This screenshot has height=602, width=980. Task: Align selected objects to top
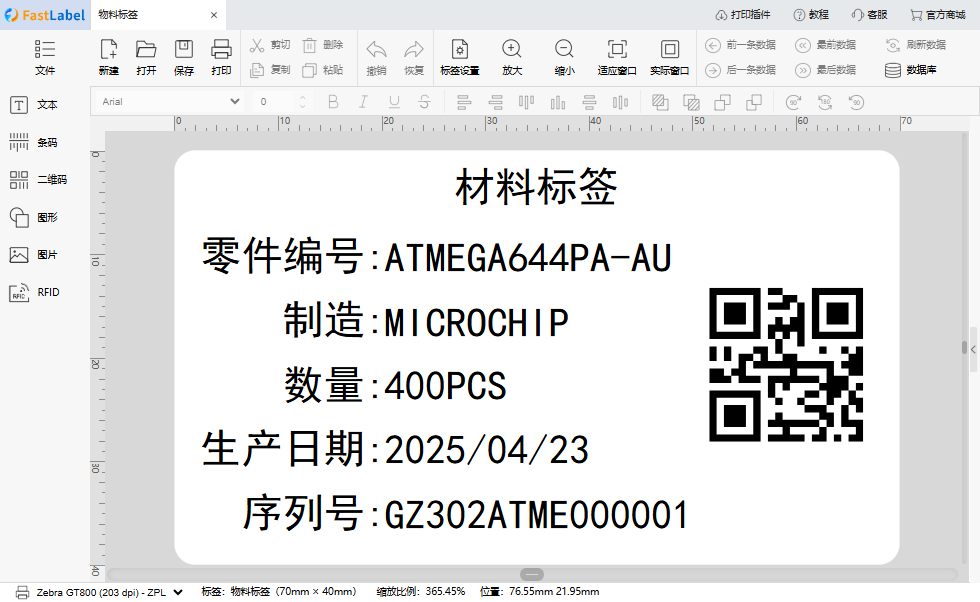(x=526, y=102)
